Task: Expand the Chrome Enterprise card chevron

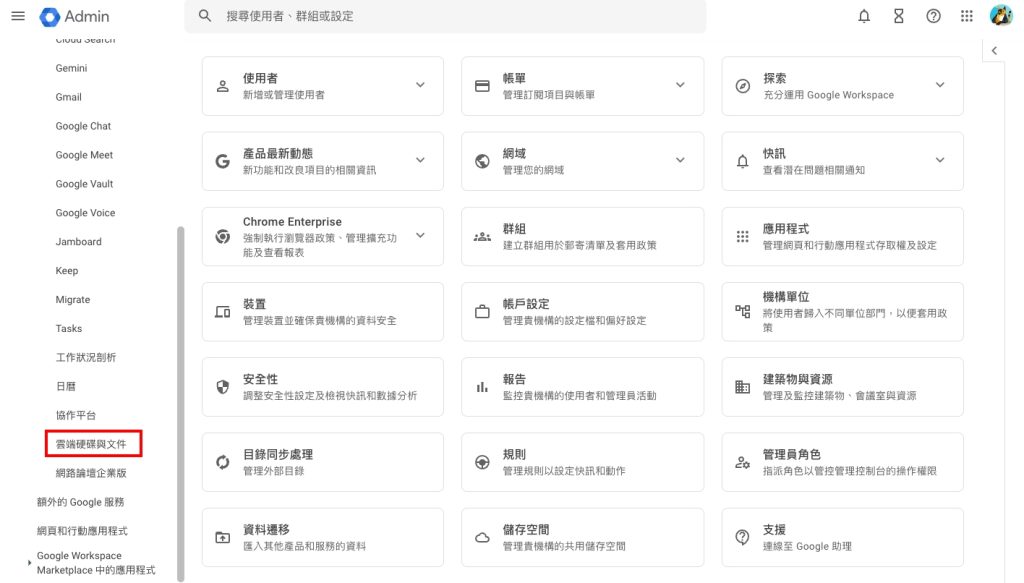Action: 421,235
